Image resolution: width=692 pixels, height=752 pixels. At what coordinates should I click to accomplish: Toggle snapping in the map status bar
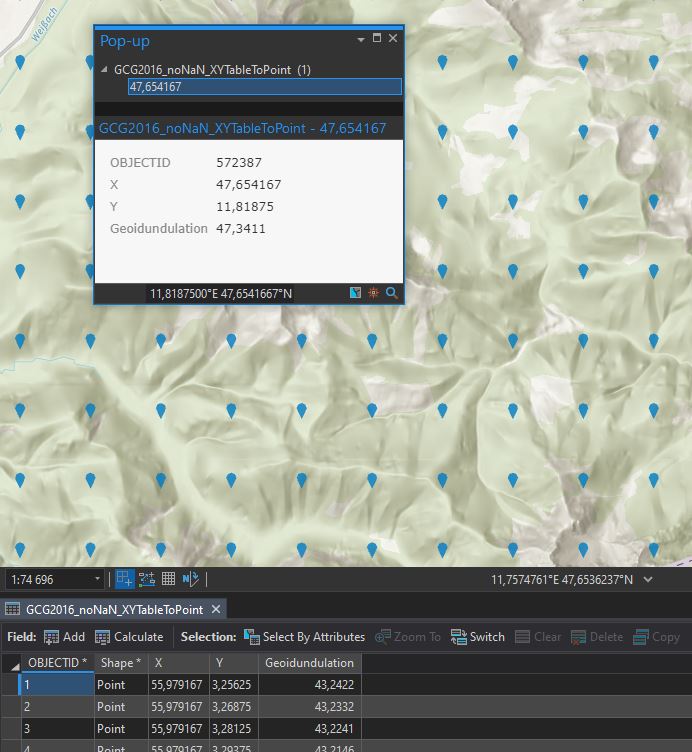click(x=125, y=579)
